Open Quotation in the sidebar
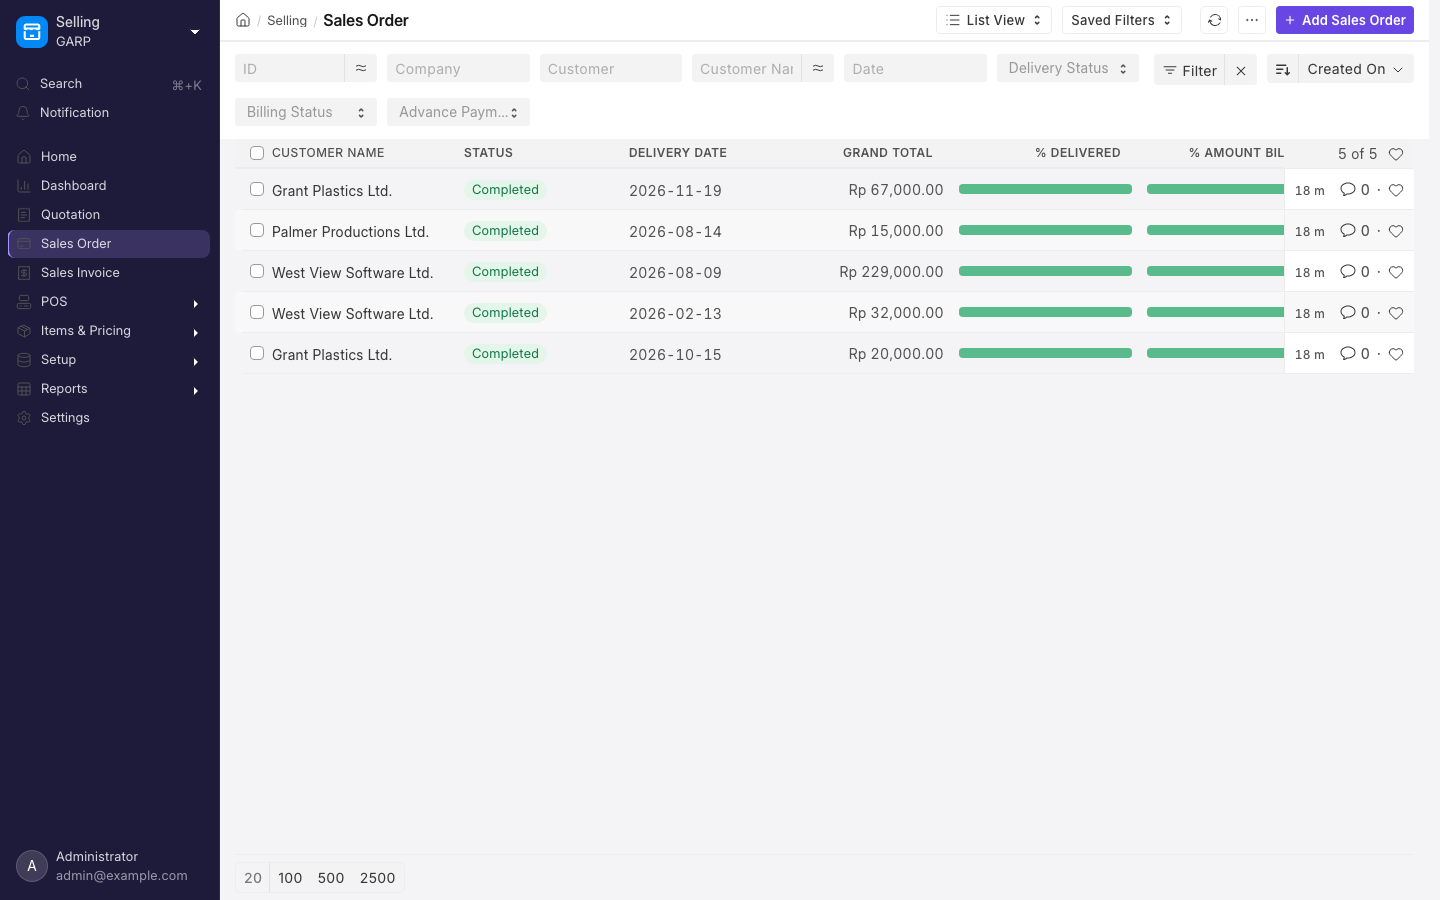This screenshot has width=1440, height=900. [x=110, y=215]
